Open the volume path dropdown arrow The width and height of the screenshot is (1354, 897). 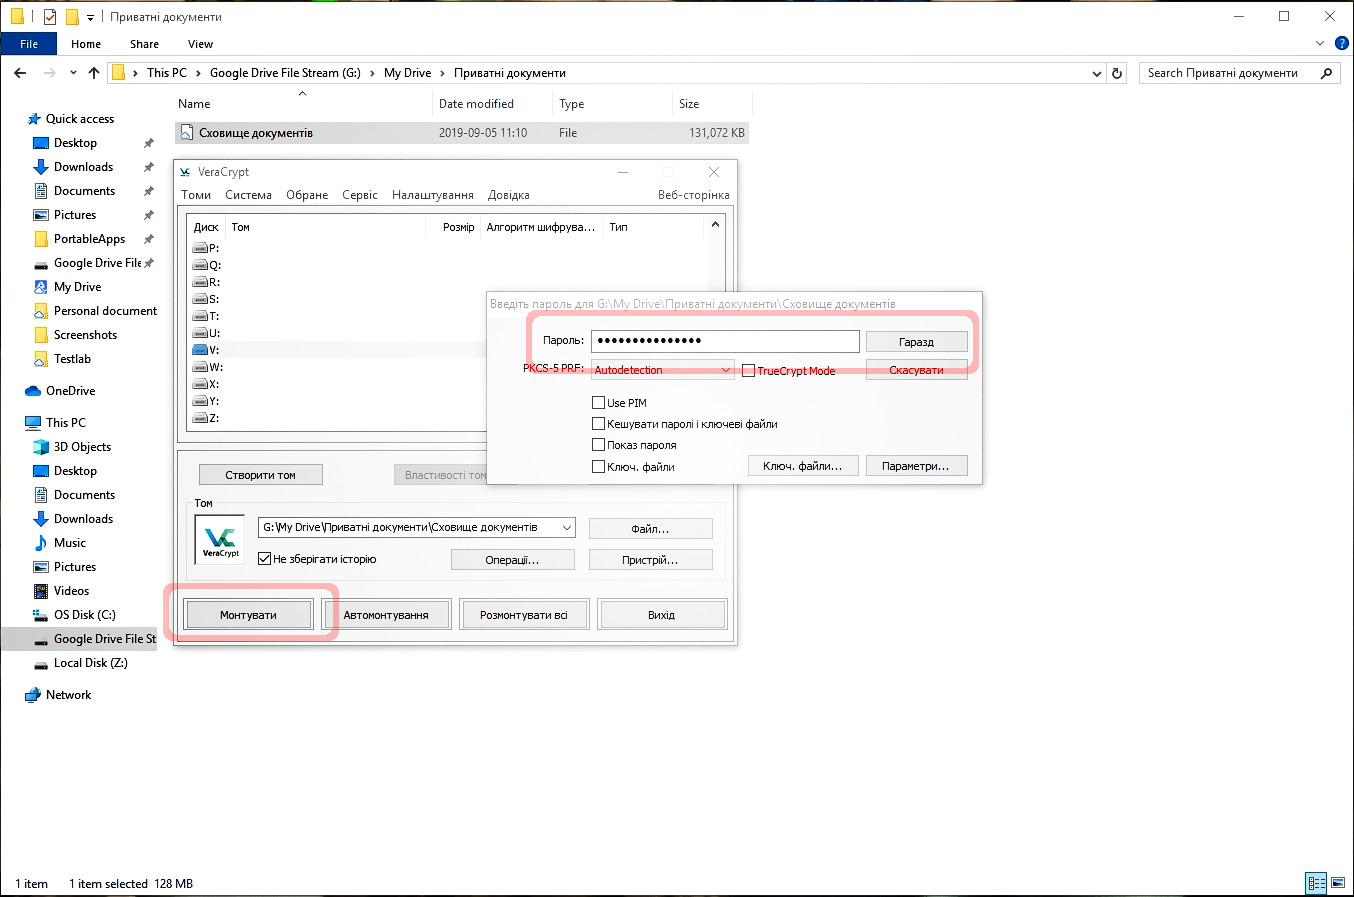(567, 527)
